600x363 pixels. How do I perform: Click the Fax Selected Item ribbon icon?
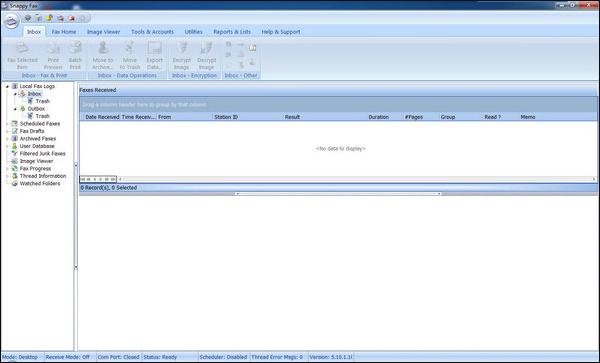coord(22,48)
